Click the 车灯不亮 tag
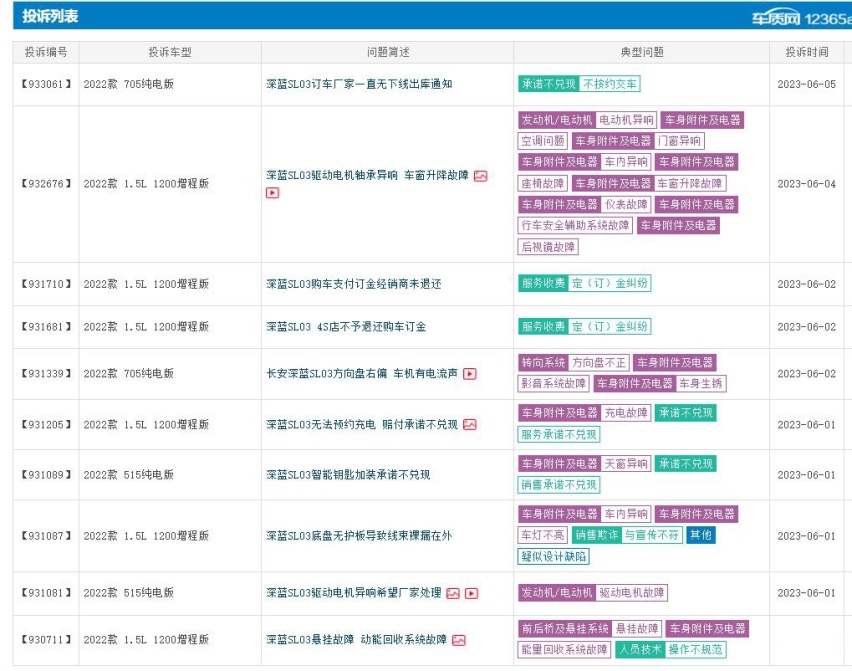Screen dimensions: 852x671 click(543, 535)
